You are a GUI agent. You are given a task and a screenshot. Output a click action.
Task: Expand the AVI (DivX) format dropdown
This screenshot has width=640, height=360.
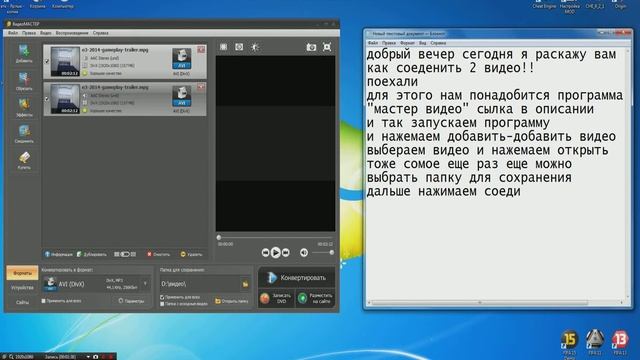pyautogui.click(x=145, y=283)
